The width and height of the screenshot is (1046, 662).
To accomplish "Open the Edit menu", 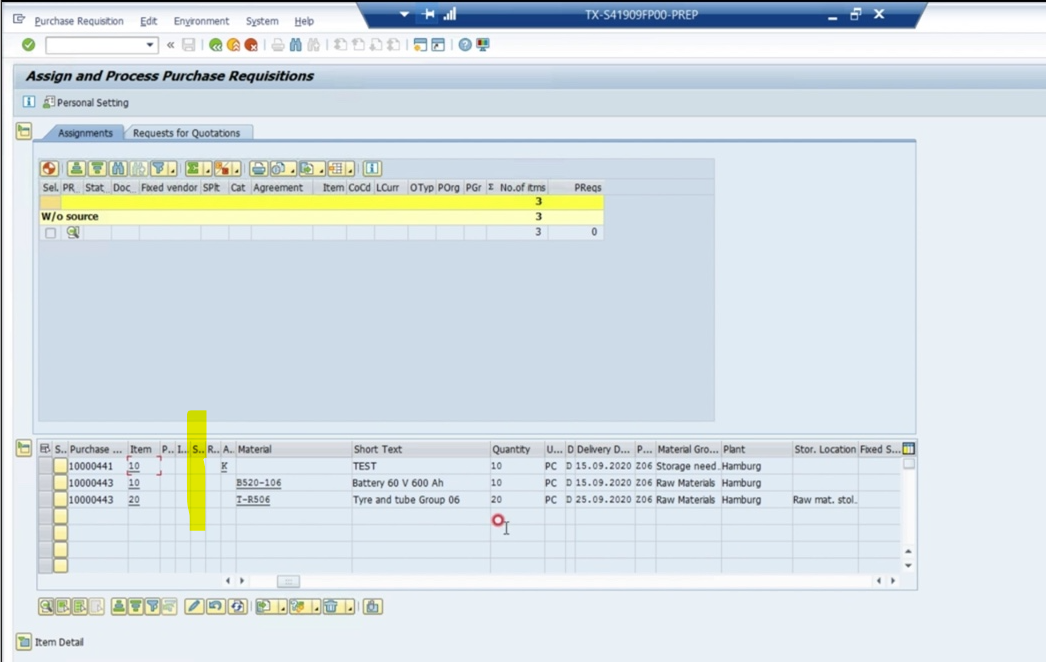I will 148,21.
